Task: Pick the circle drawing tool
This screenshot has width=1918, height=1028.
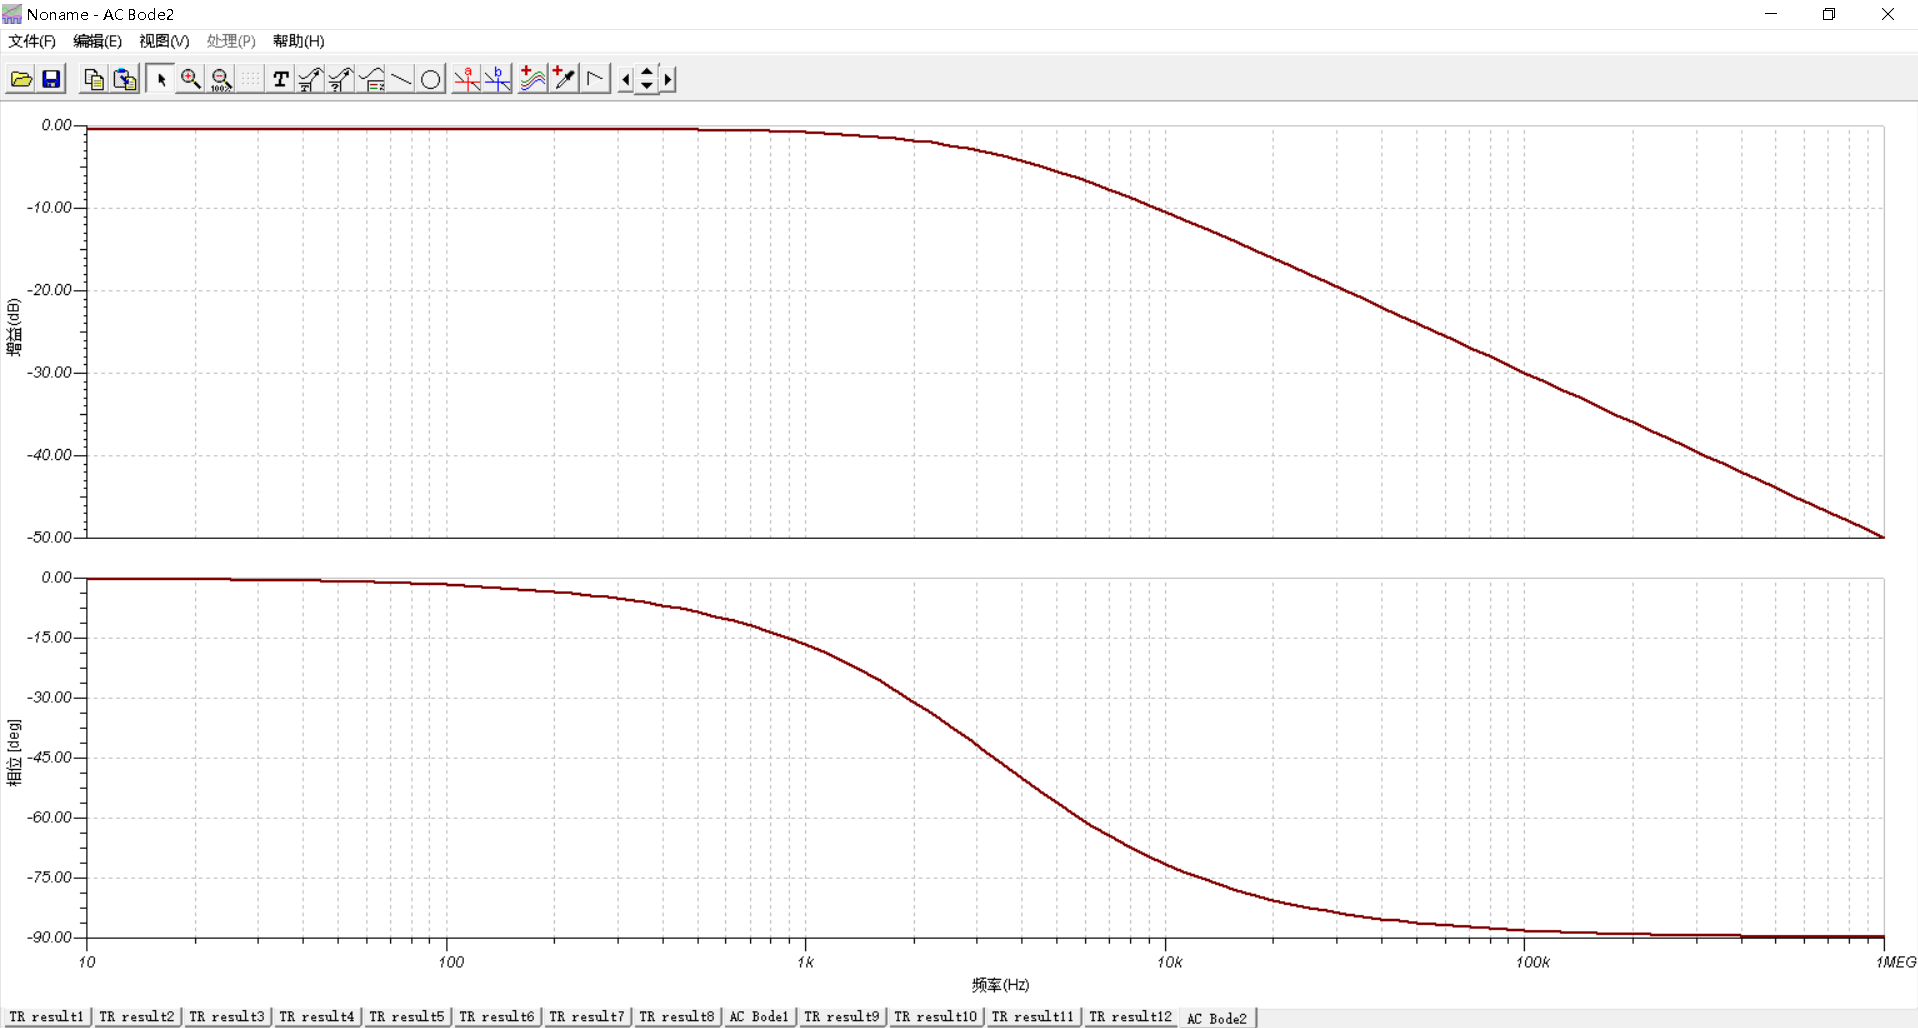Action: tap(431, 79)
